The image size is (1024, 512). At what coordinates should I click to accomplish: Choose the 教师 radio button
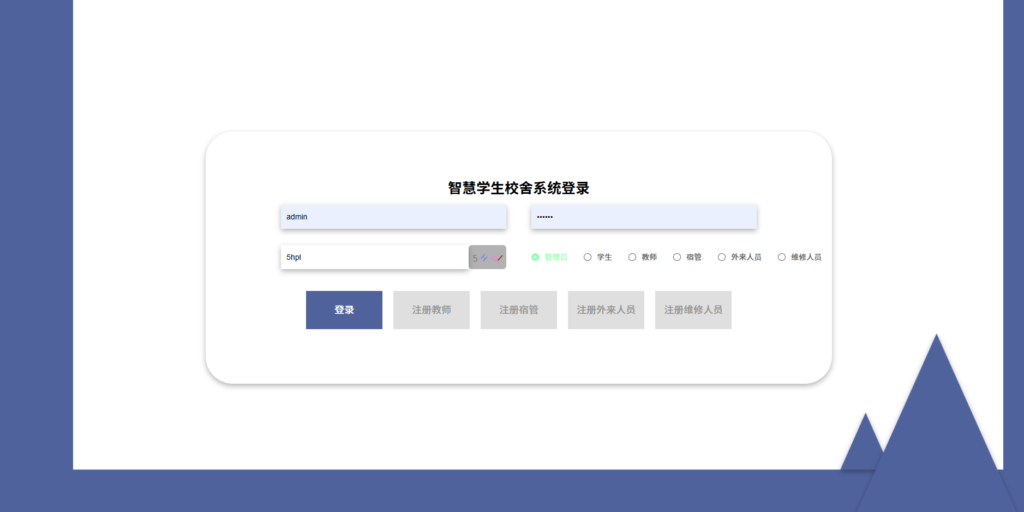632,257
